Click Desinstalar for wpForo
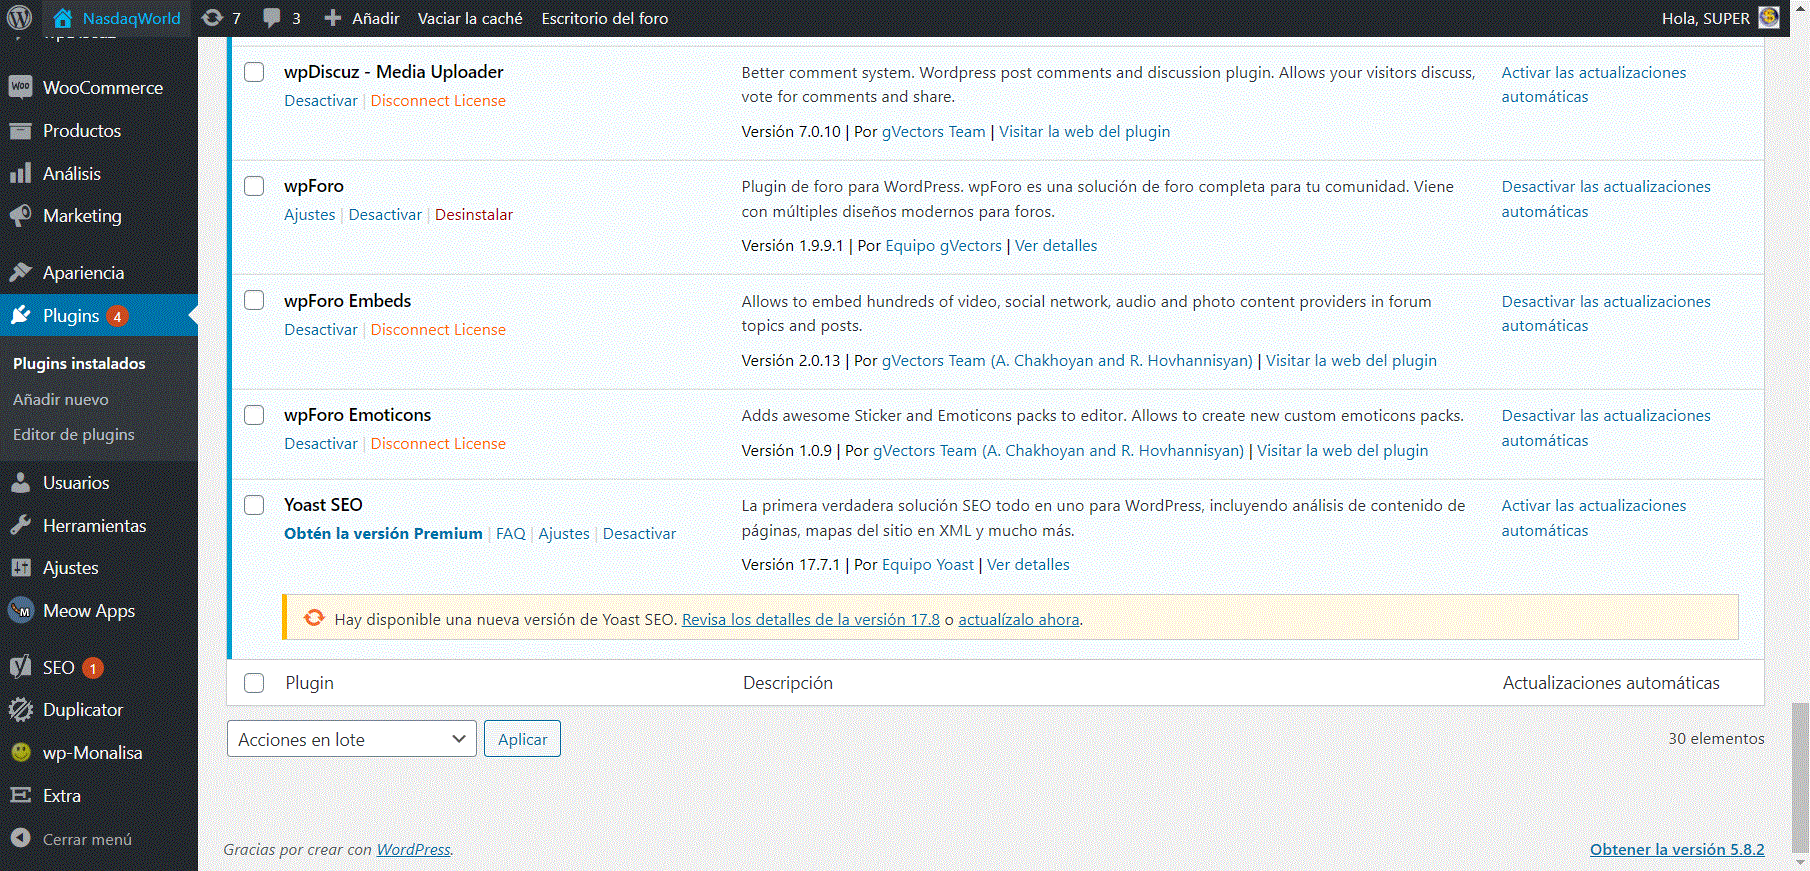1810x871 pixels. [x=474, y=214]
